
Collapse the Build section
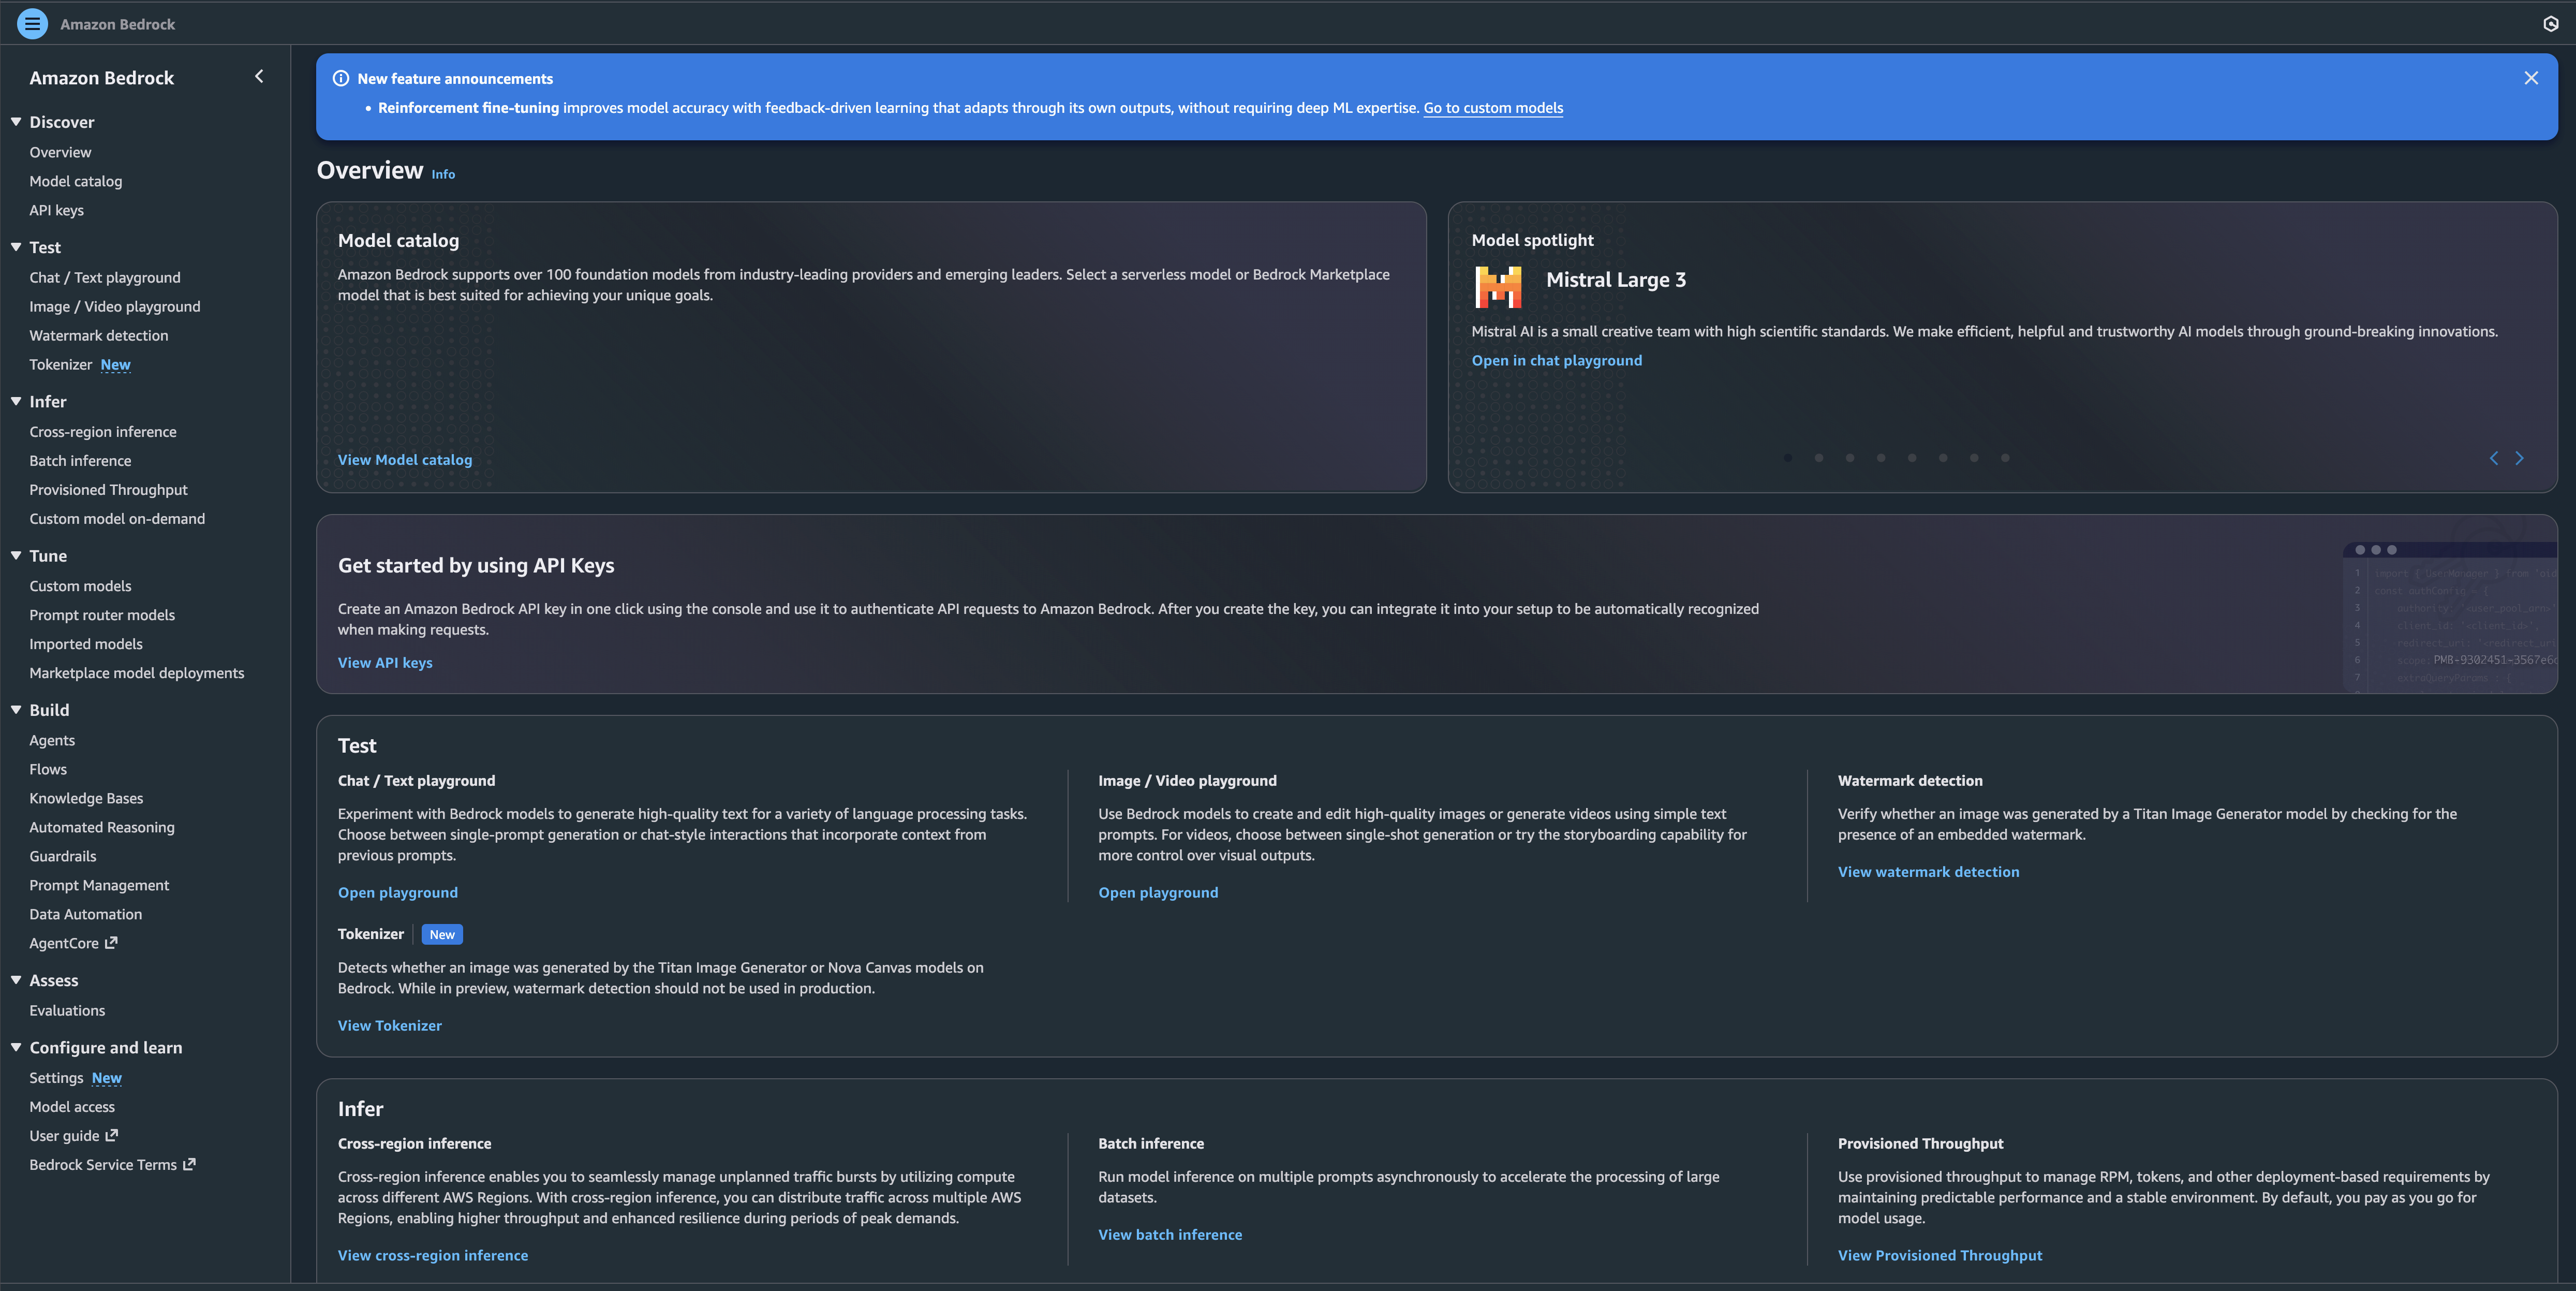pos(16,710)
